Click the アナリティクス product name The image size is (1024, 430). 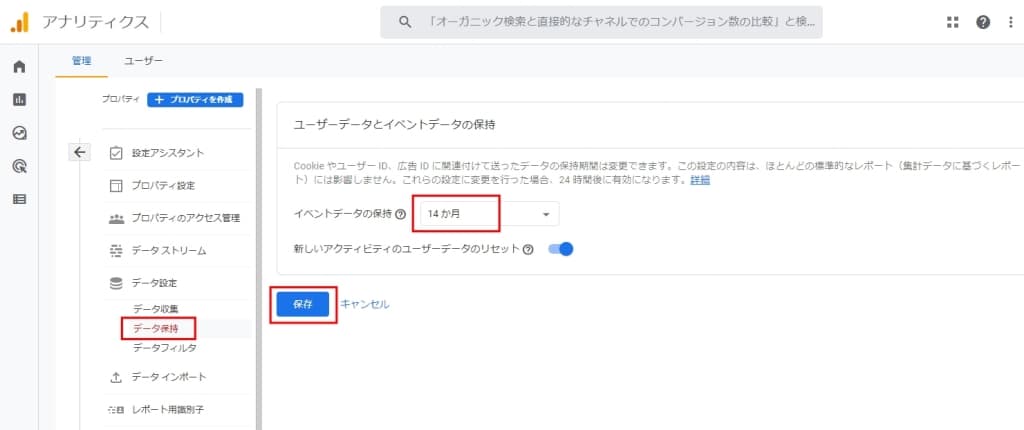(95, 22)
